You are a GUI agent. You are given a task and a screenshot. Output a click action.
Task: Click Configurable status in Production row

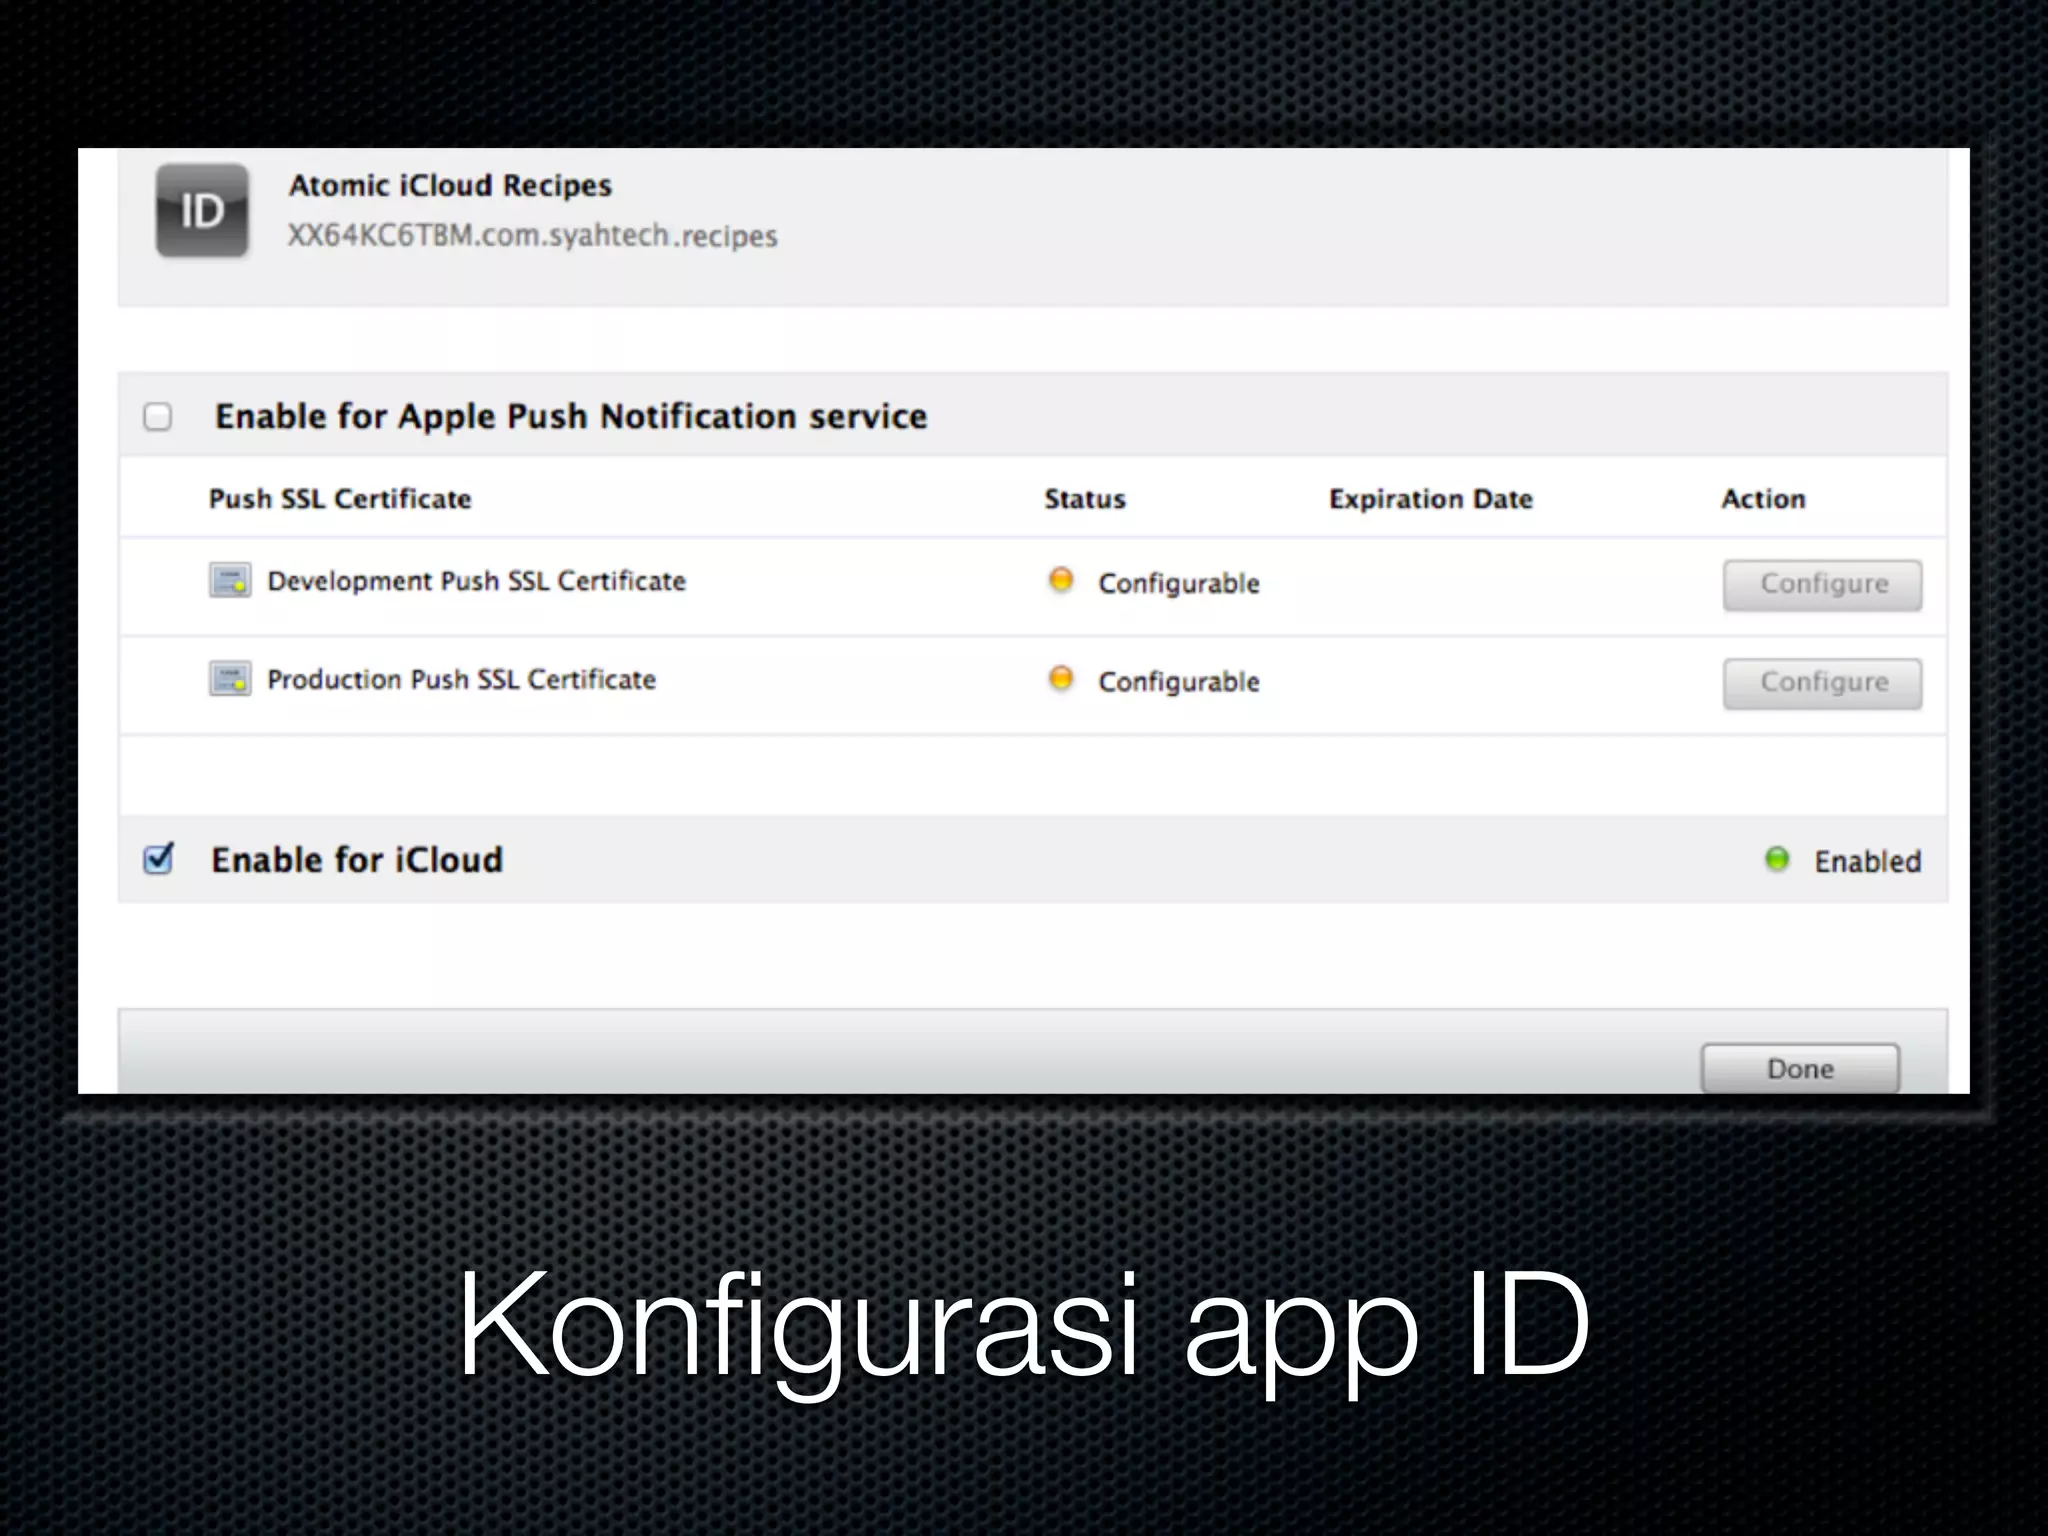tap(1179, 682)
